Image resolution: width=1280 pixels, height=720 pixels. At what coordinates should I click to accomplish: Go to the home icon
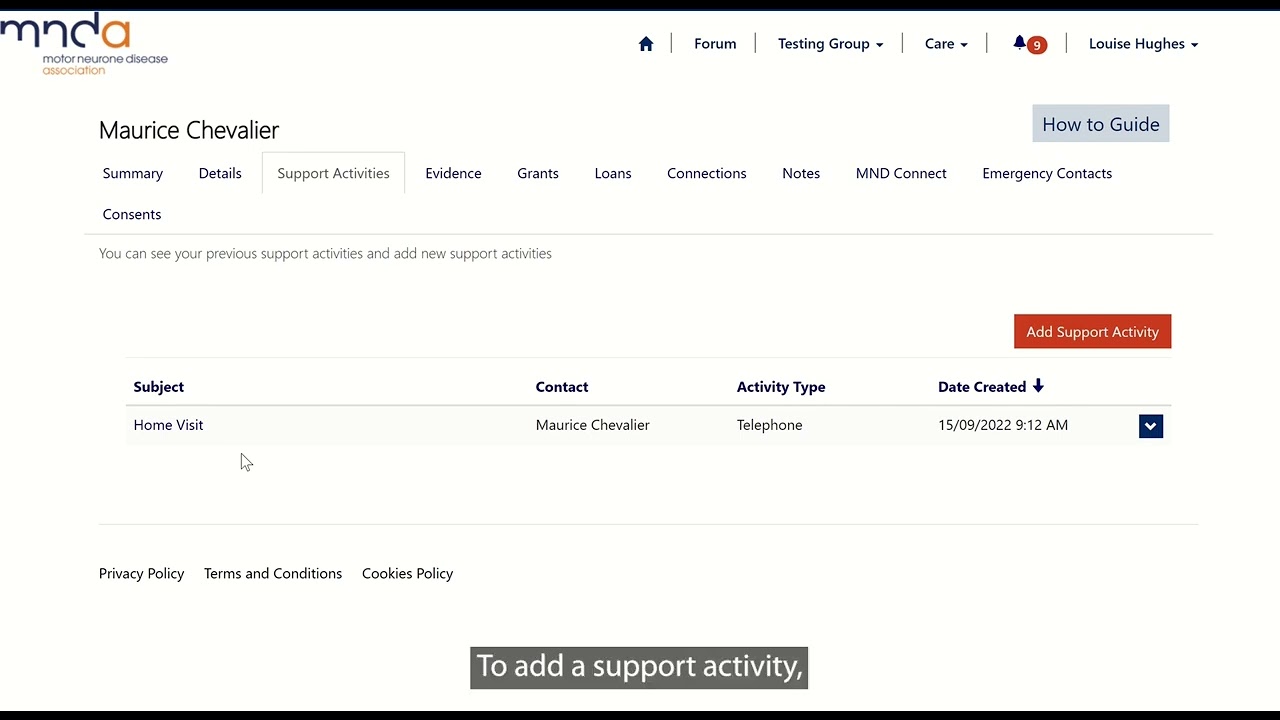tap(646, 44)
